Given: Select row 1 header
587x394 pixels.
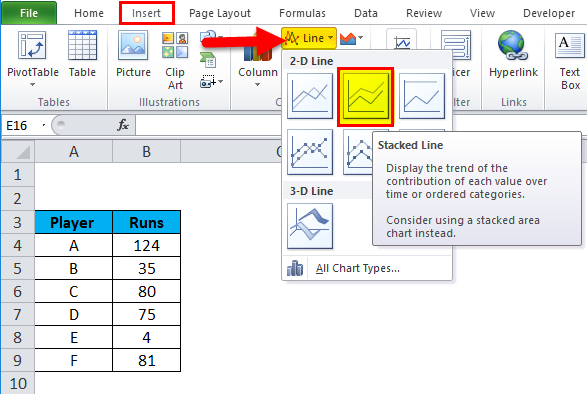Looking at the screenshot, I should (x=18, y=175).
